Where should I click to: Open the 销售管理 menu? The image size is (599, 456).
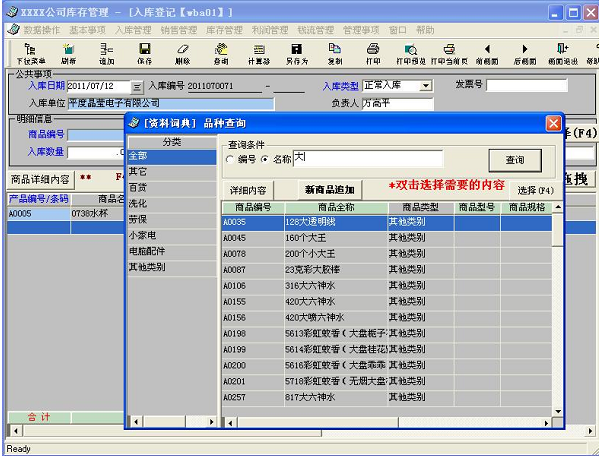(x=179, y=30)
